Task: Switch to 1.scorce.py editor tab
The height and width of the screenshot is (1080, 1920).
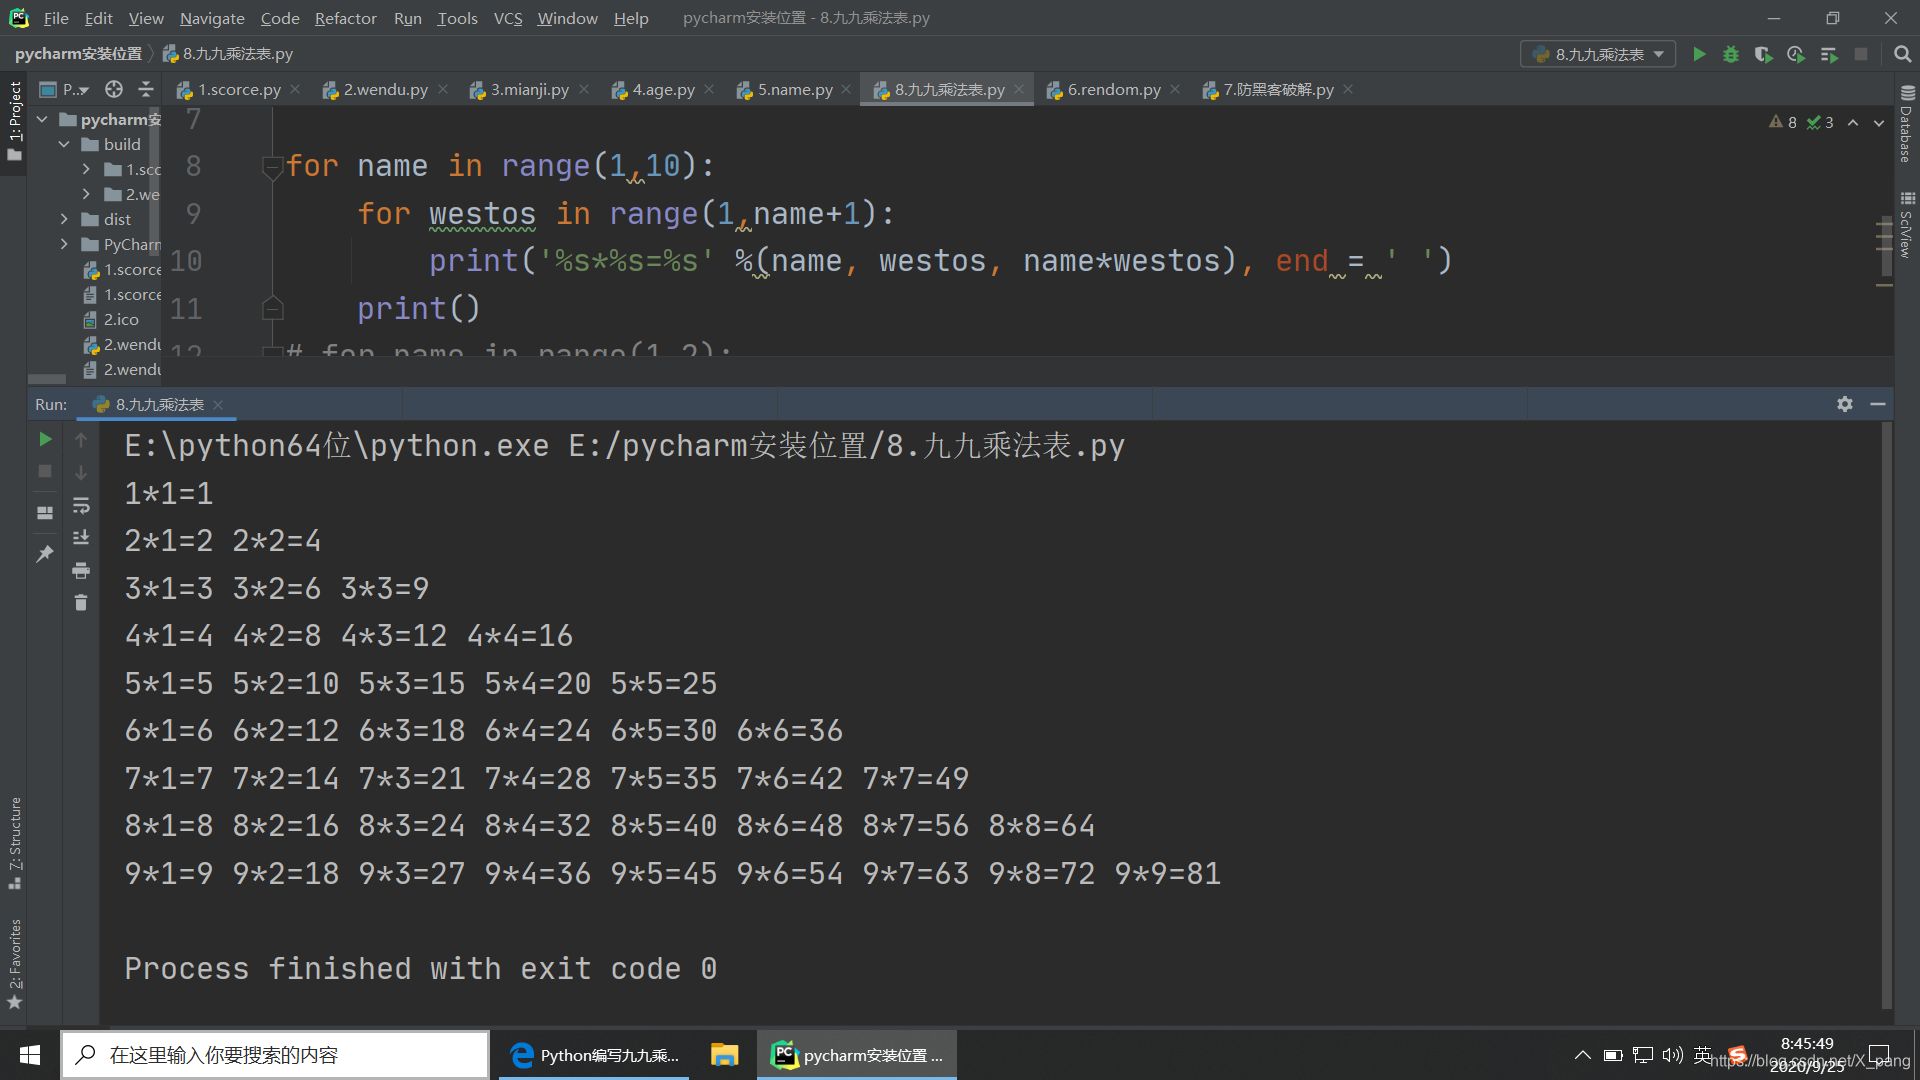Action: click(239, 89)
